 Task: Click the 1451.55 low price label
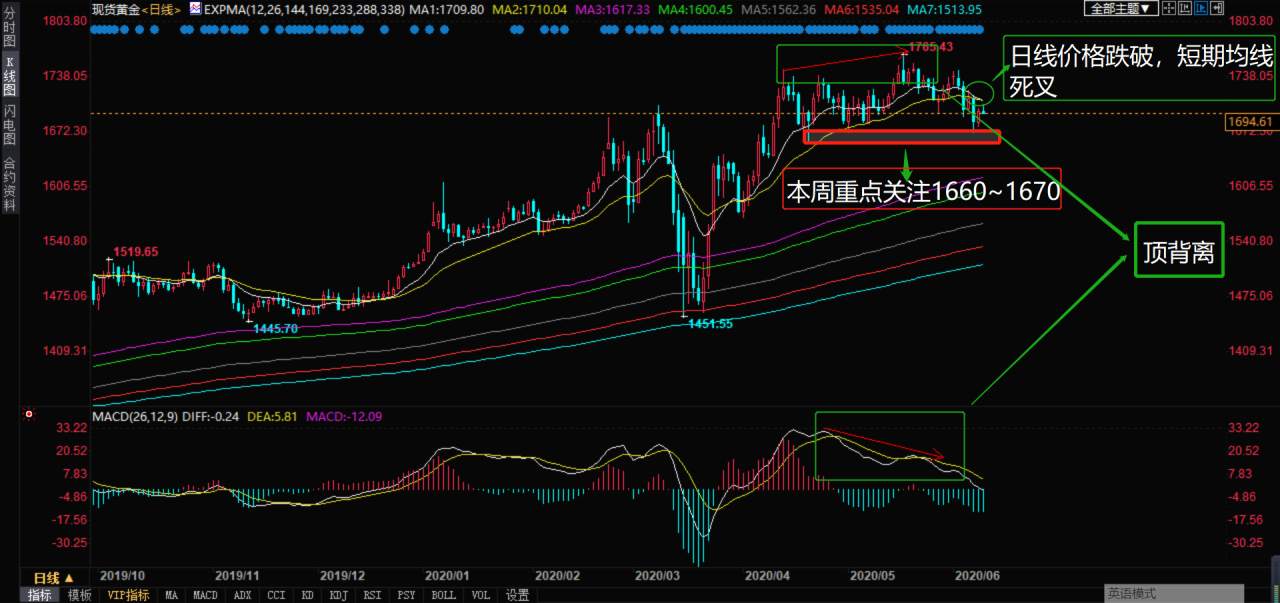(711, 323)
